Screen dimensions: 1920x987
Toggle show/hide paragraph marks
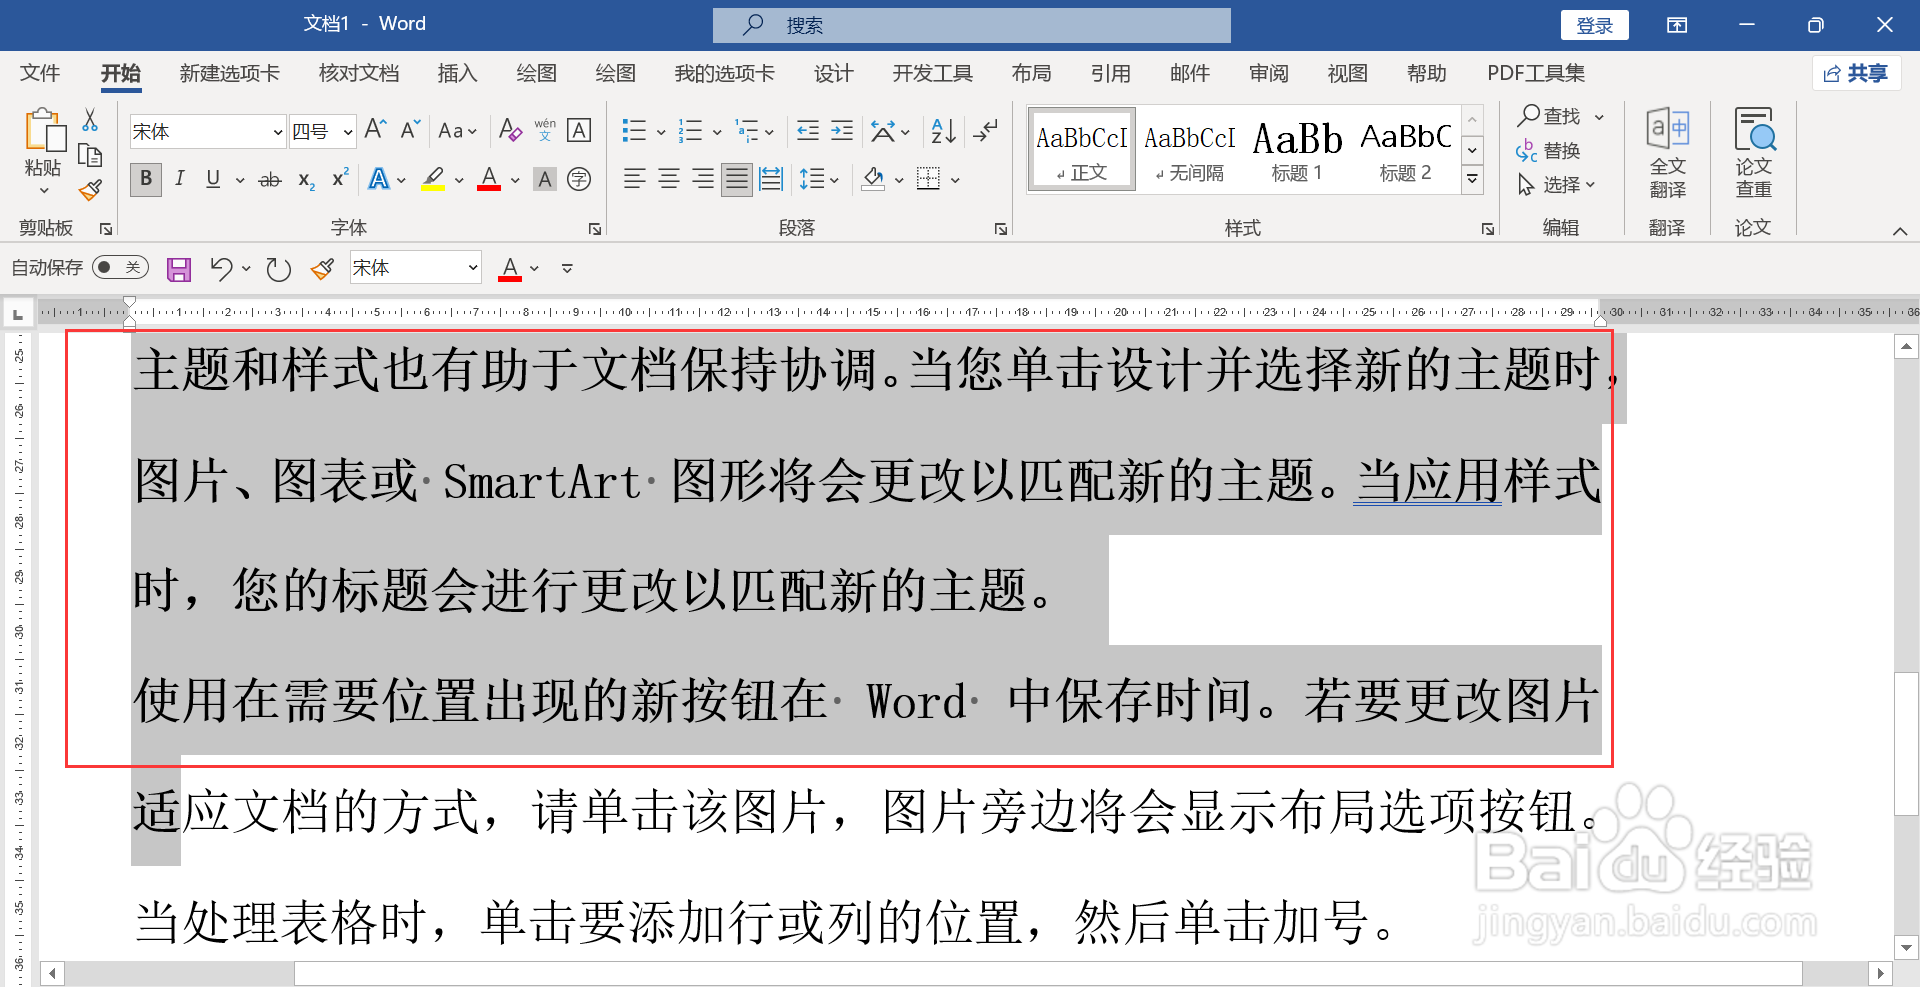click(x=986, y=130)
